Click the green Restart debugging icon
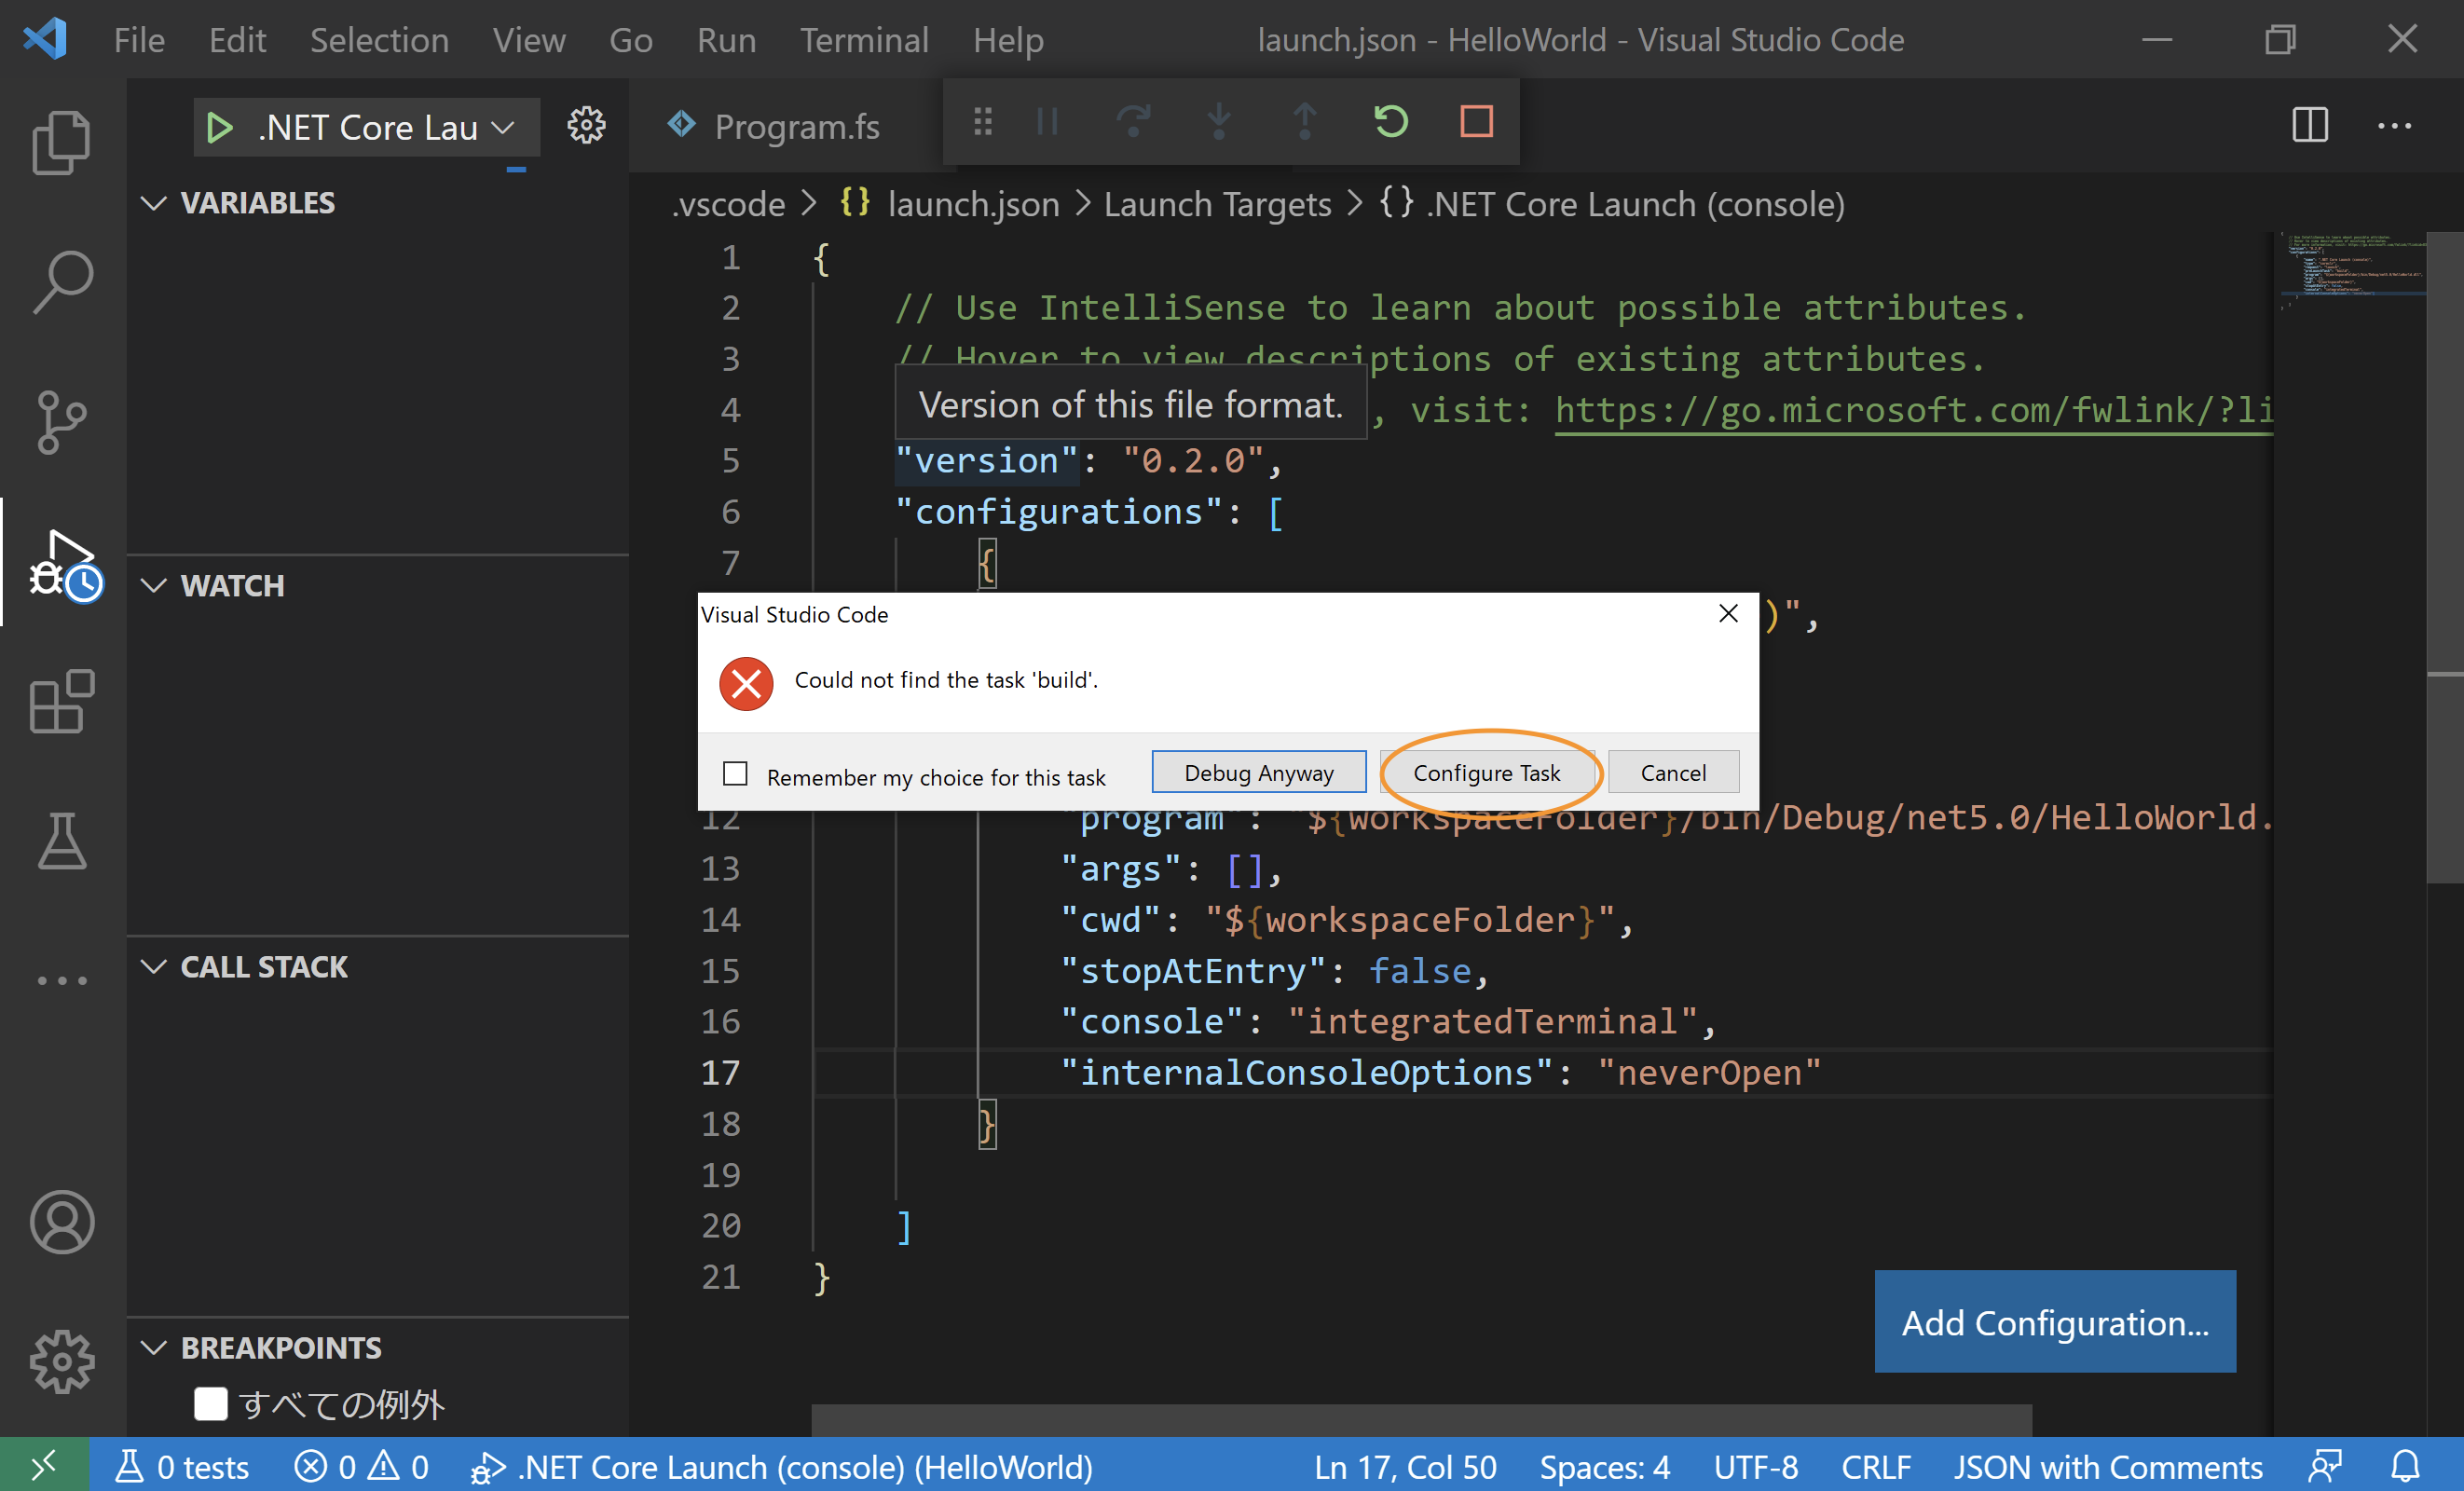The image size is (2464, 1491). [1390, 122]
